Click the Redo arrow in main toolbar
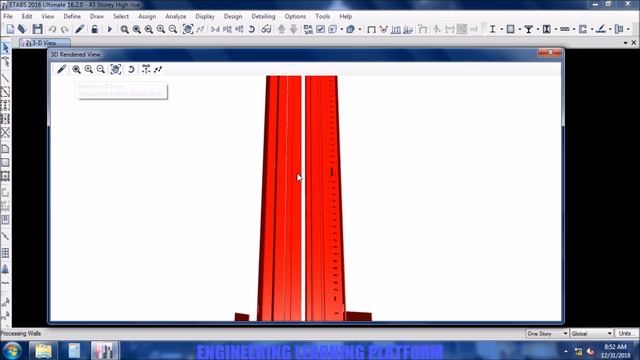The image size is (640, 360). click(x=64, y=29)
